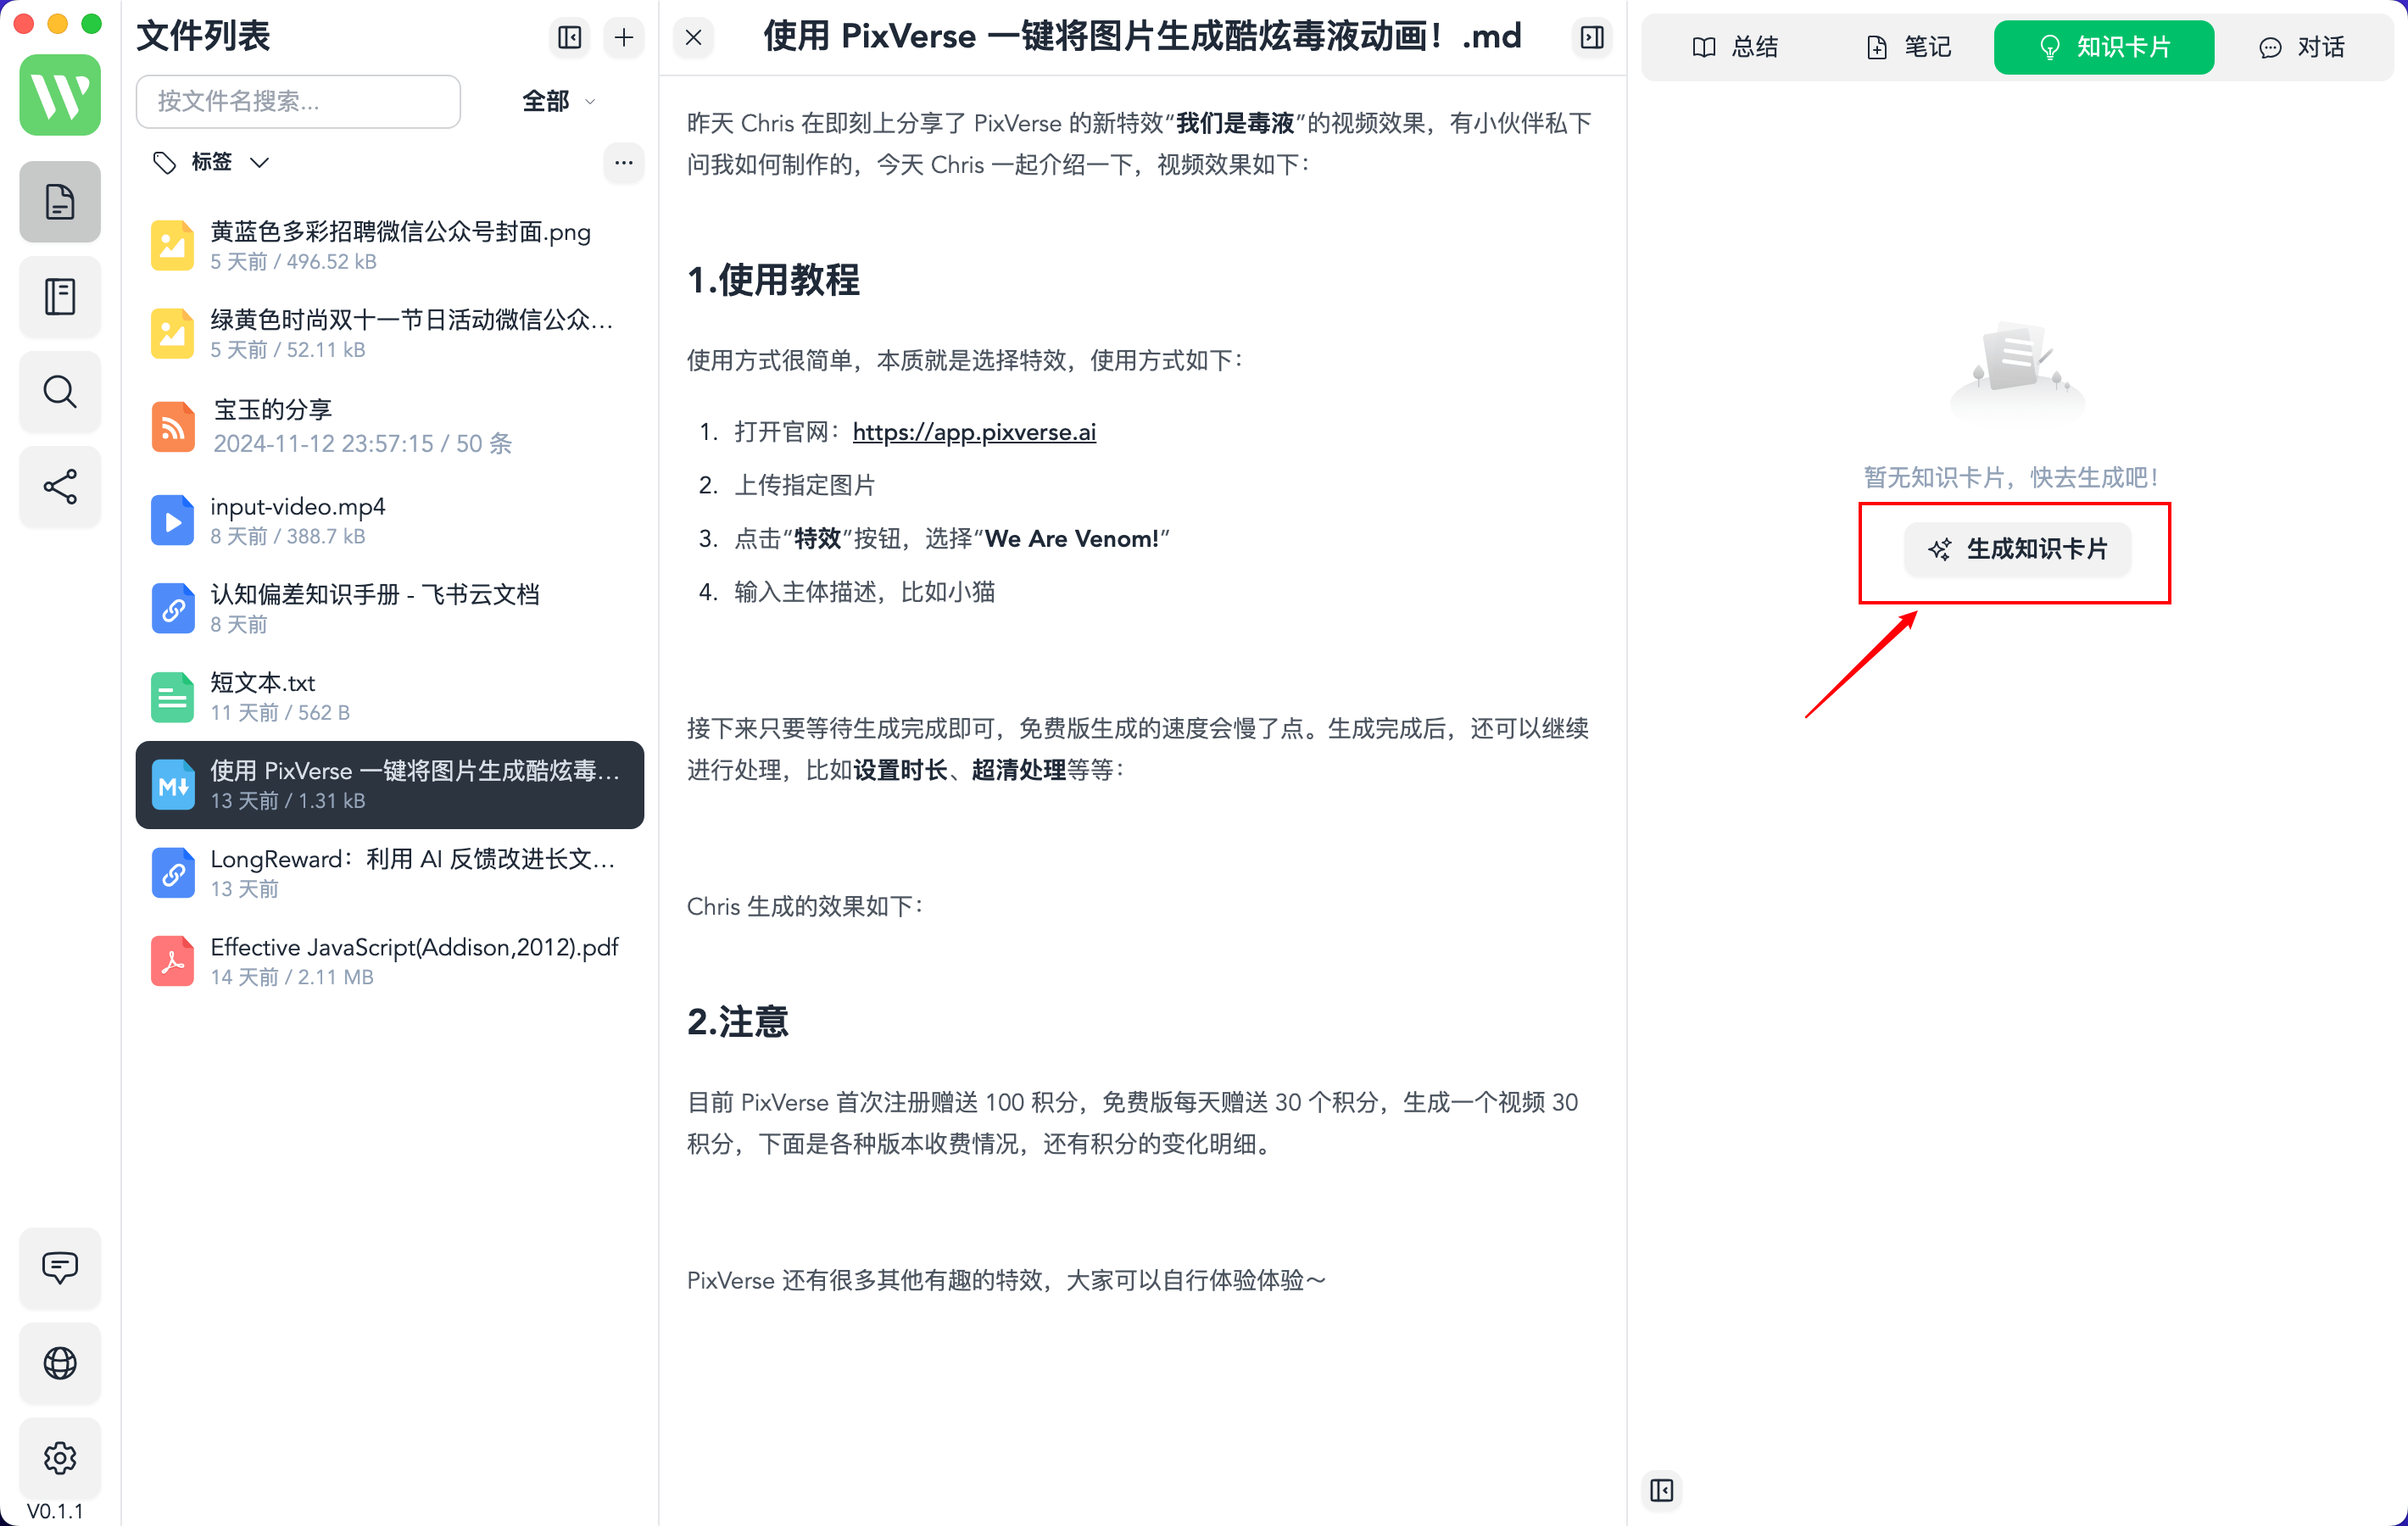Click the V0.1.1 version label
The height and width of the screenshot is (1526, 2408).
(x=55, y=1511)
